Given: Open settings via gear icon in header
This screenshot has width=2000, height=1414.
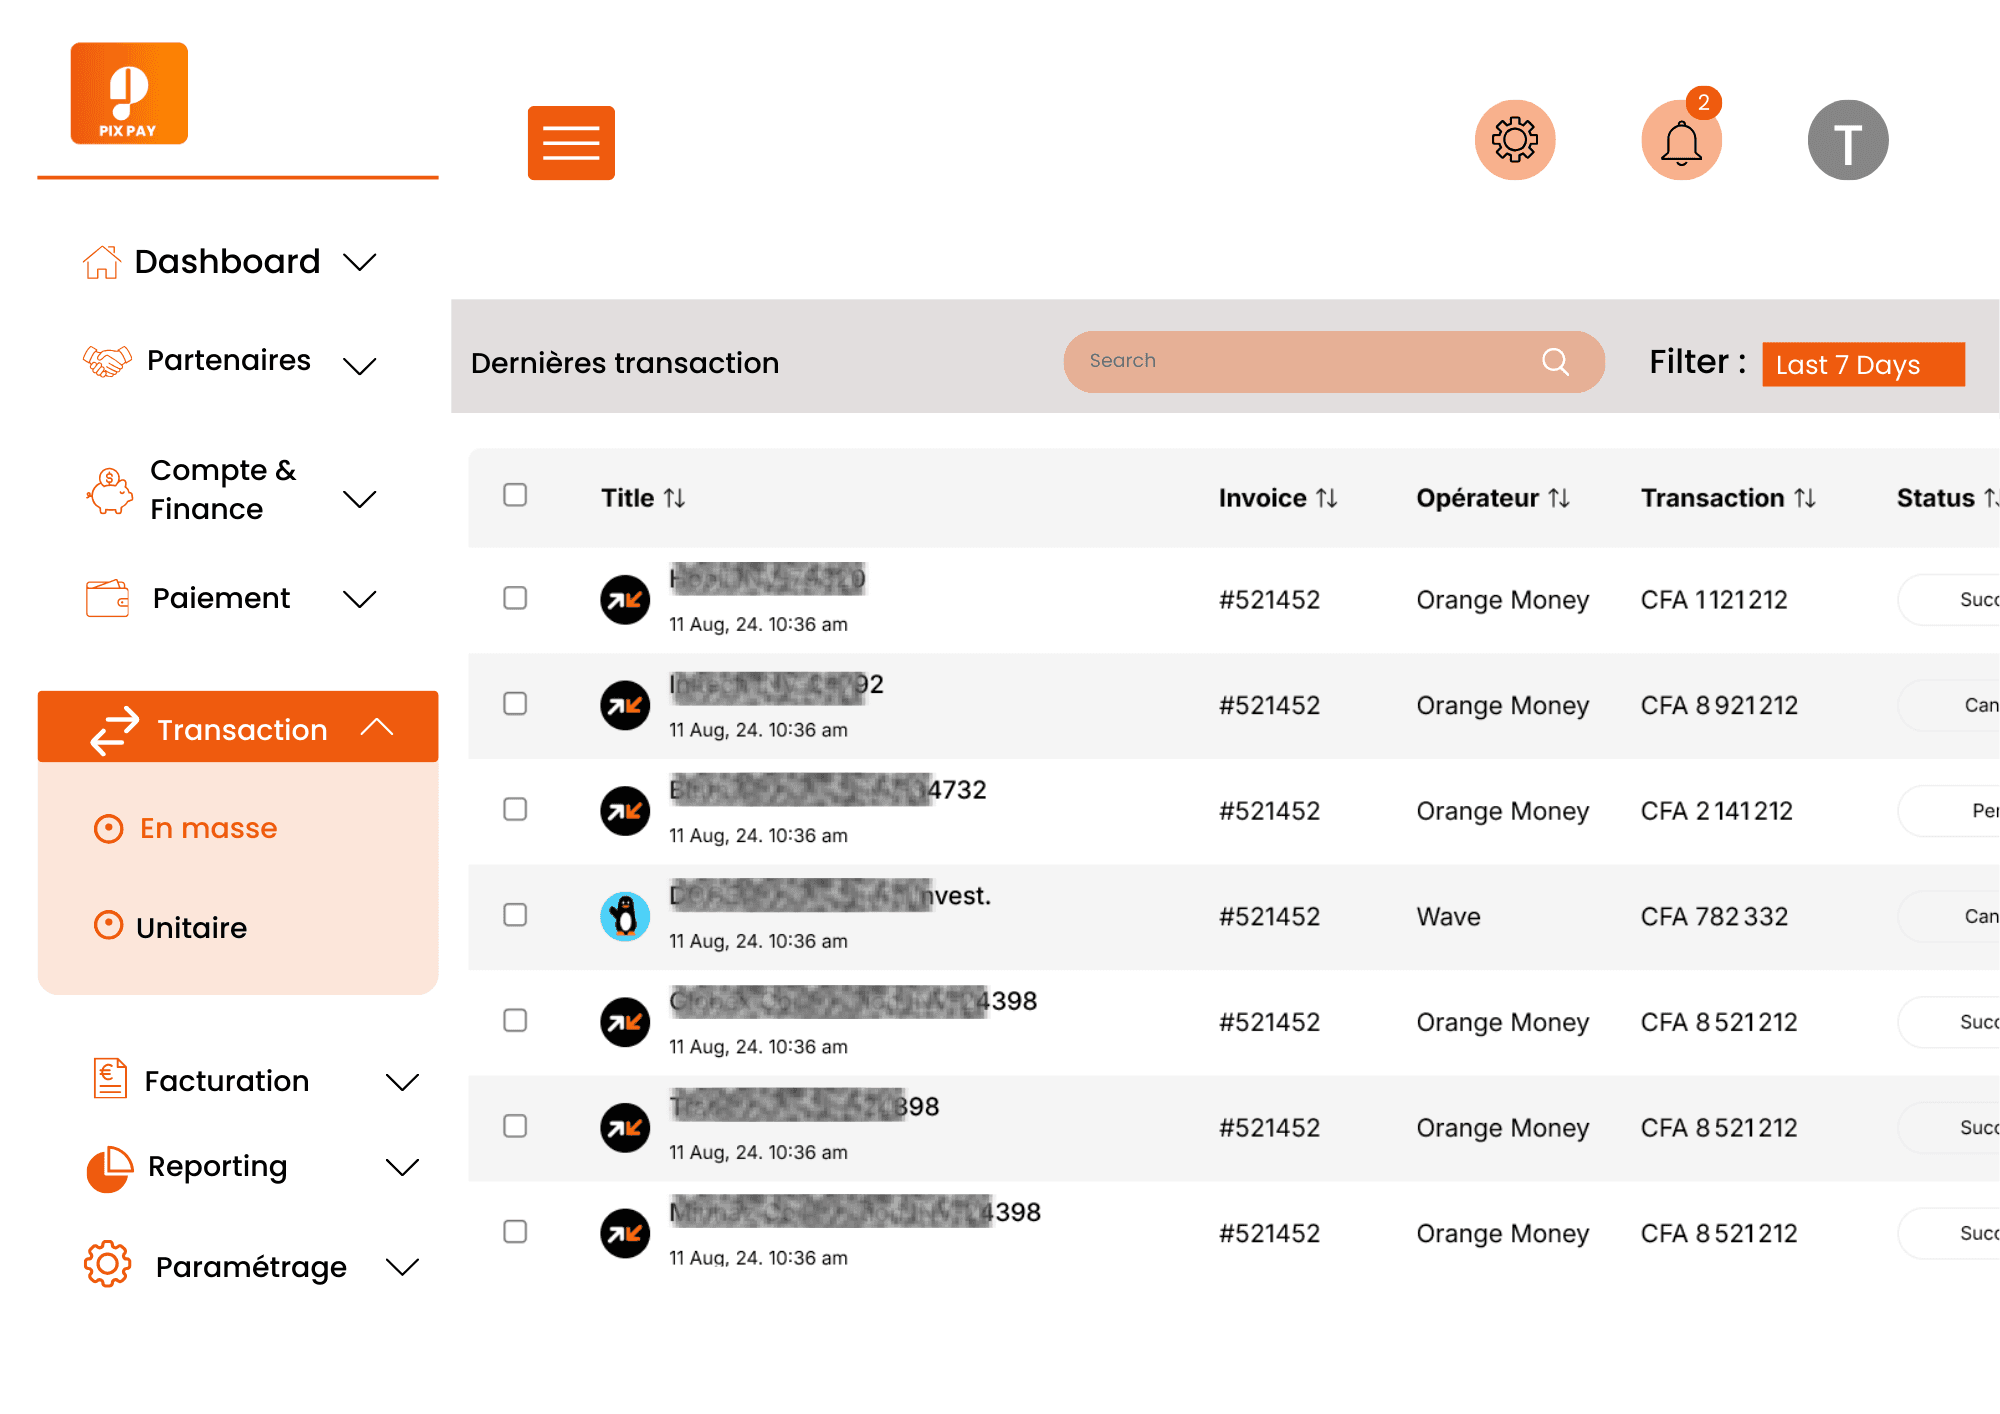Looking at the screenshot, I should click(x=1515, y=140).
